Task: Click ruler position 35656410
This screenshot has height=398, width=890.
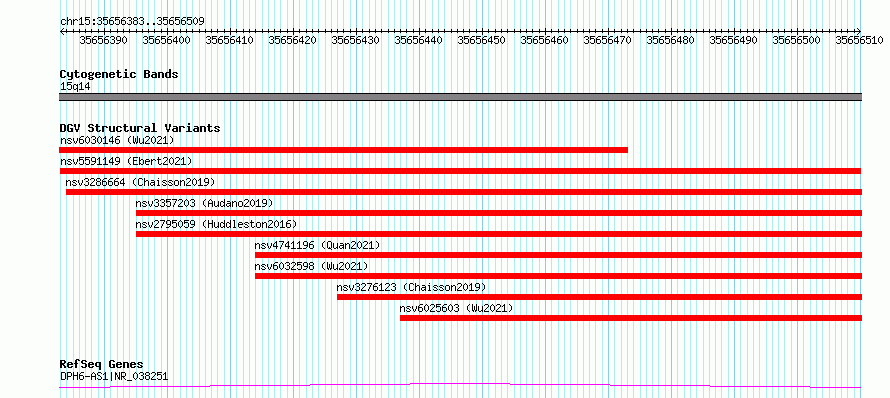Action: pos(229,40)
